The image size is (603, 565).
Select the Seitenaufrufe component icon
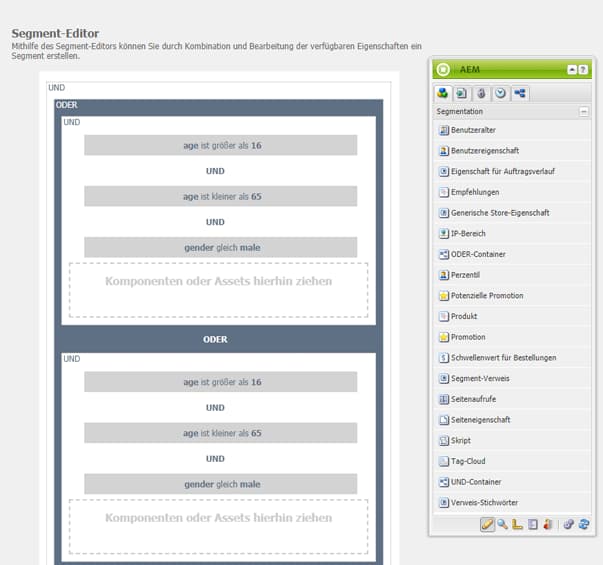coord(444,399)
